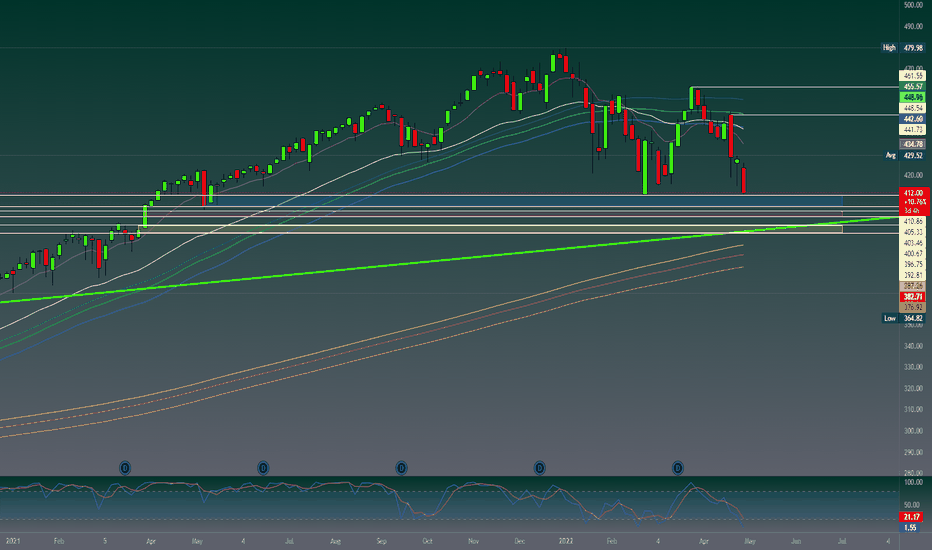Open the dividend marker near March 2022
The height and width of the screenshot is (550, 932).
(x=678, y=469)
